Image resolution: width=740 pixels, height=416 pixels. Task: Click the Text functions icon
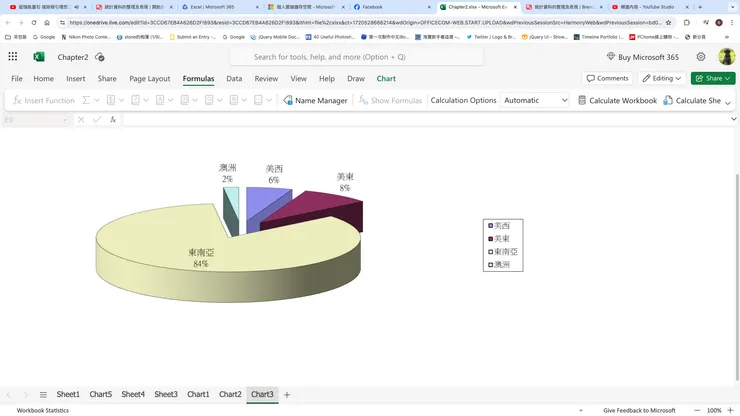(160, 100)
